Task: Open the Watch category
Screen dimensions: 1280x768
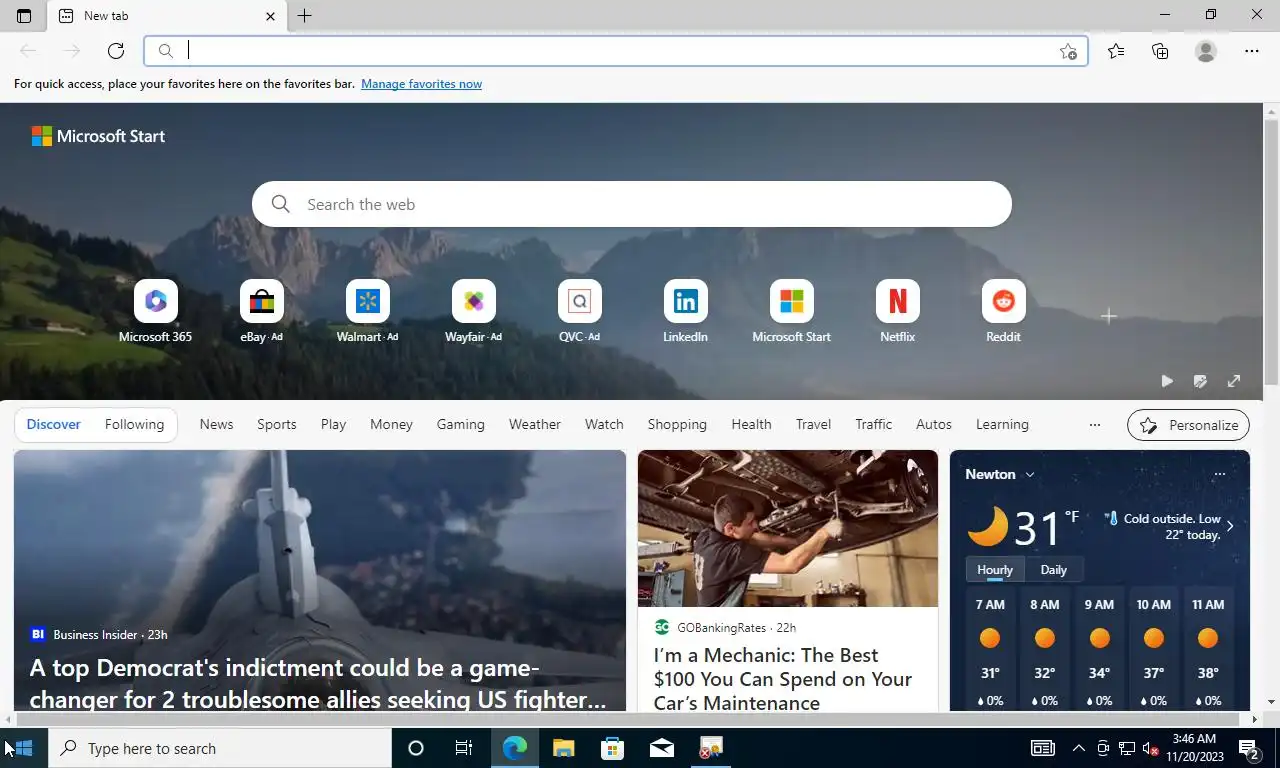Action: pyautogui.click(x=604, y=424)
